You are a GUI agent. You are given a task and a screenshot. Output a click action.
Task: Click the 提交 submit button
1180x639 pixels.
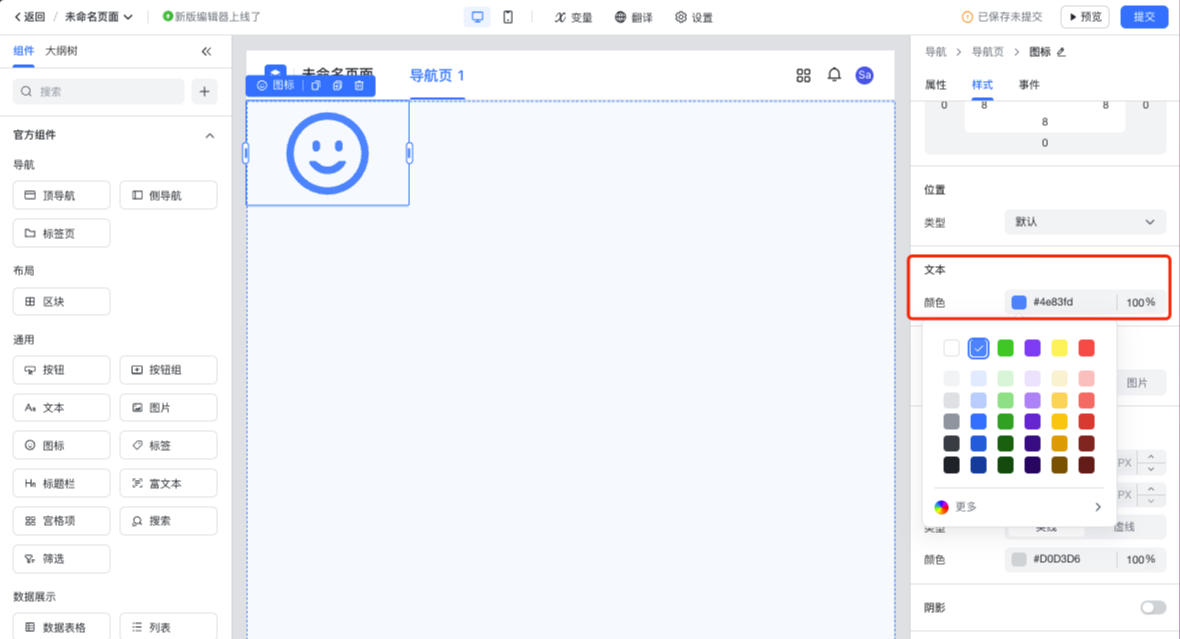point(1144,17)
